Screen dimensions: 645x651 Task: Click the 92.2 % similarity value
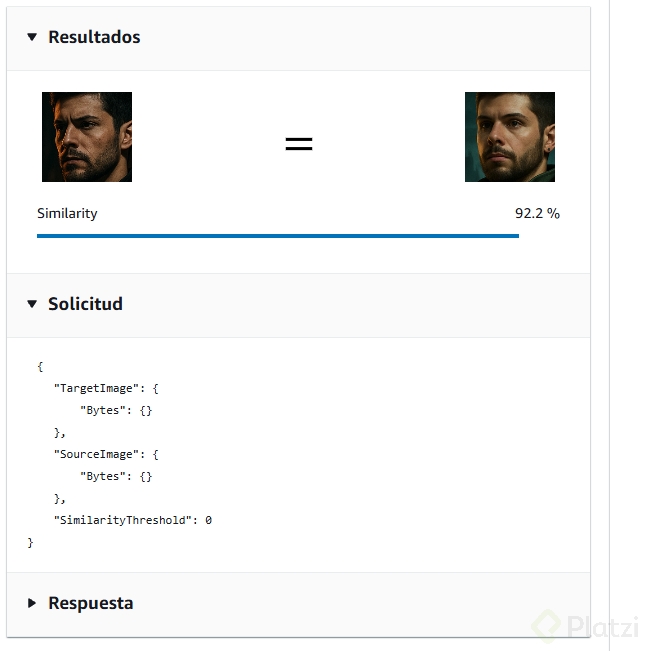point(537,214)
